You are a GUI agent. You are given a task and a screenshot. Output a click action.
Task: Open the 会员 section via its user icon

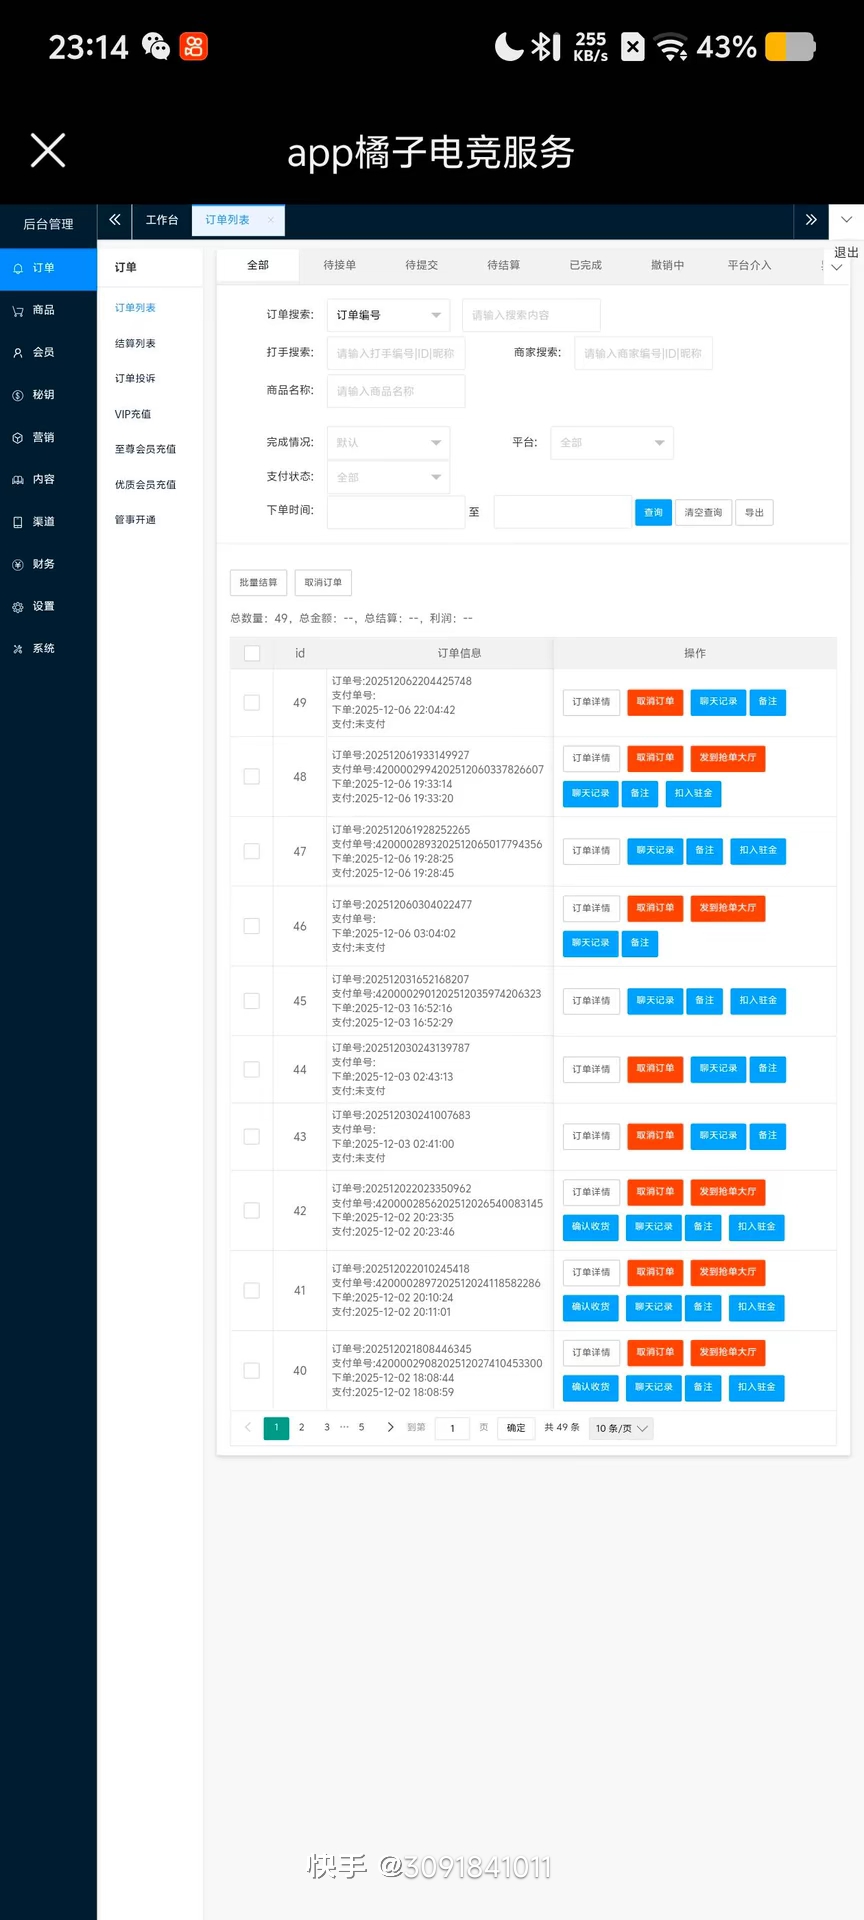pyautogui.click(x=18, y=353)
